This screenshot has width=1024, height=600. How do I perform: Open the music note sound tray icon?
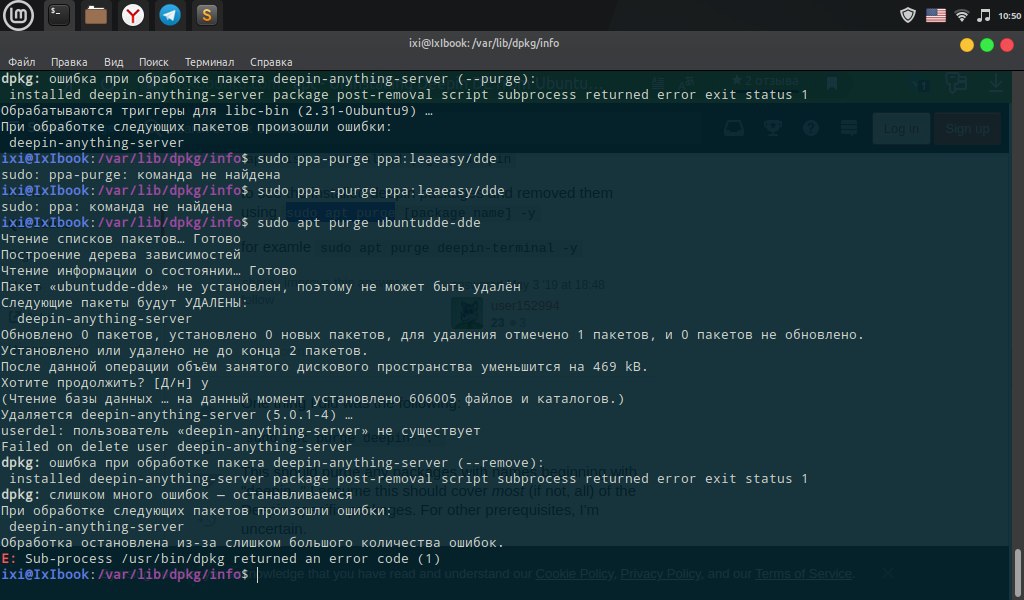coord(984,15)
